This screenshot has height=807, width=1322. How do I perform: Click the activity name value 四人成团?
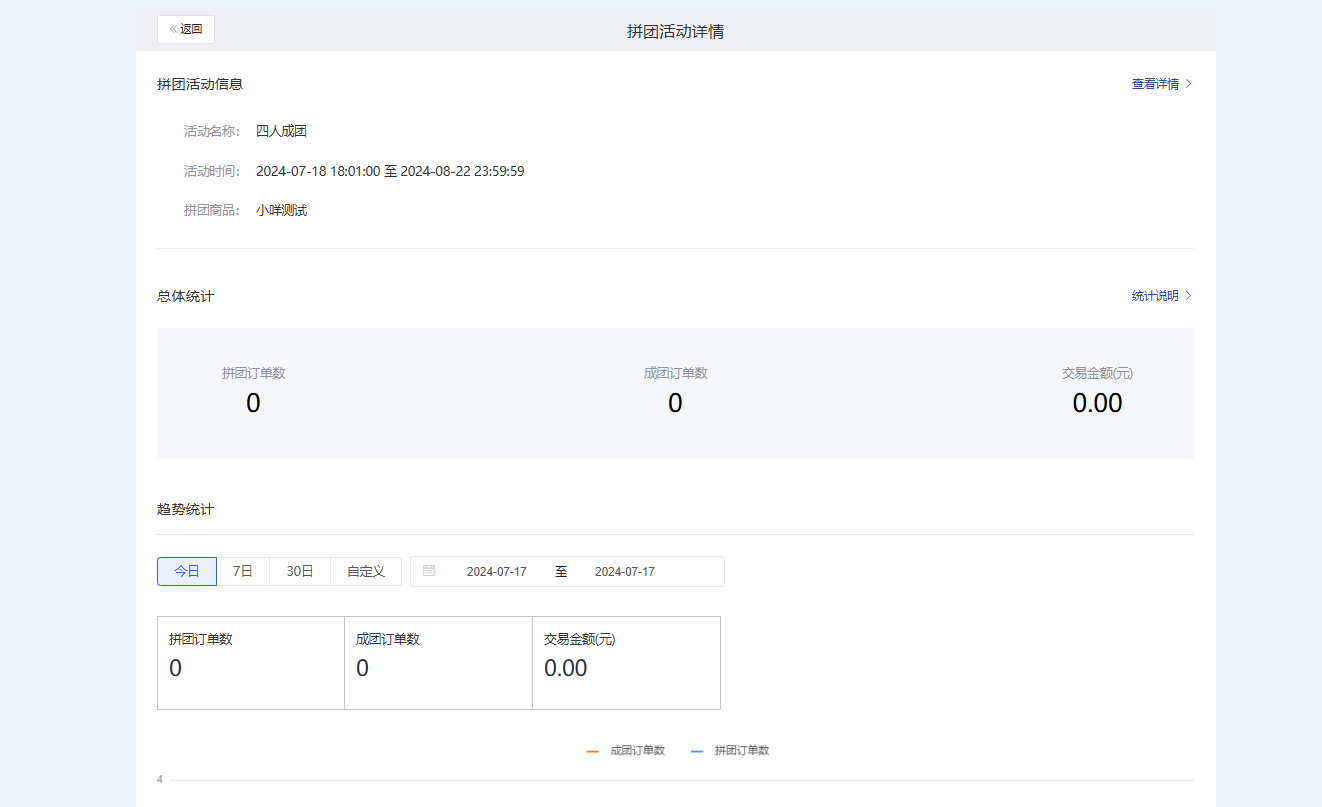pos(282,131)
